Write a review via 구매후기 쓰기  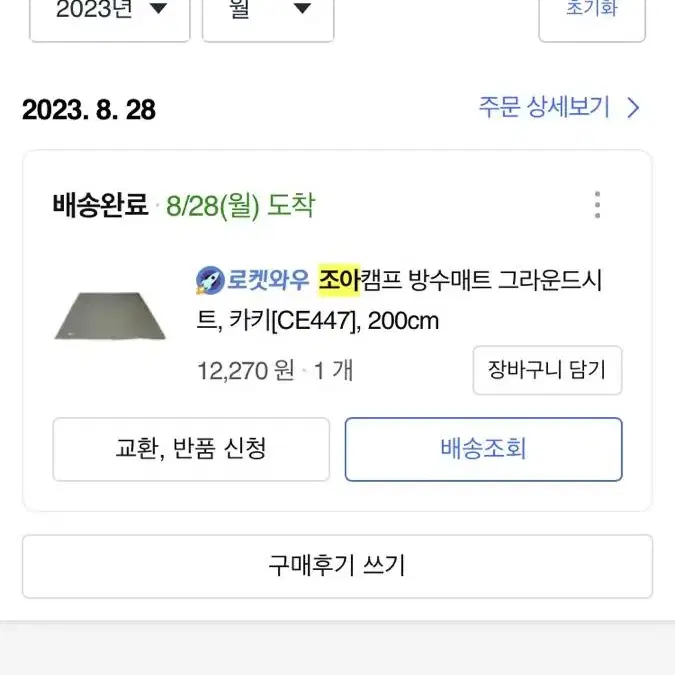coord(337,566)
